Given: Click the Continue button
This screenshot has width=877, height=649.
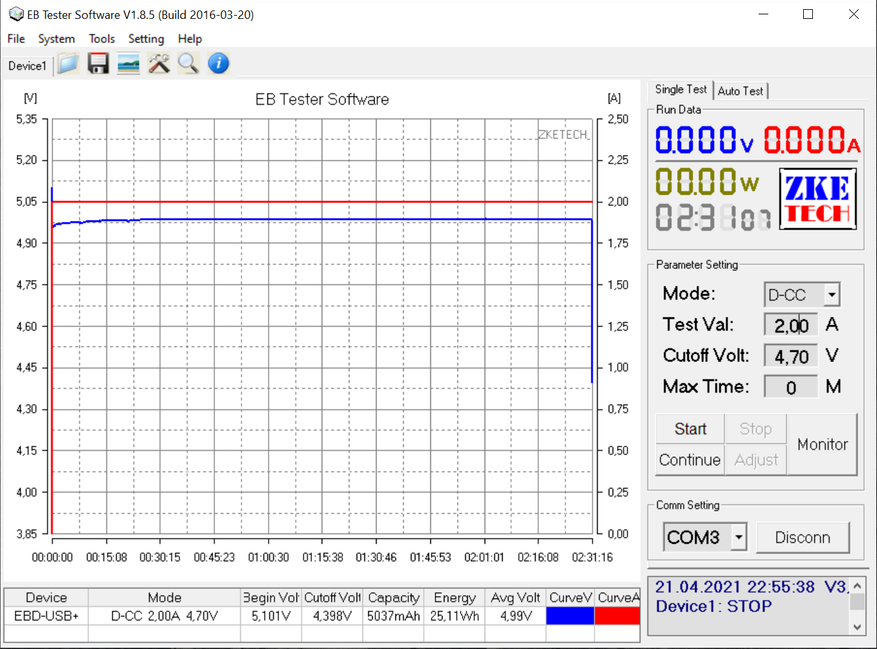Looking at the screenshot, I should (690, 460).
